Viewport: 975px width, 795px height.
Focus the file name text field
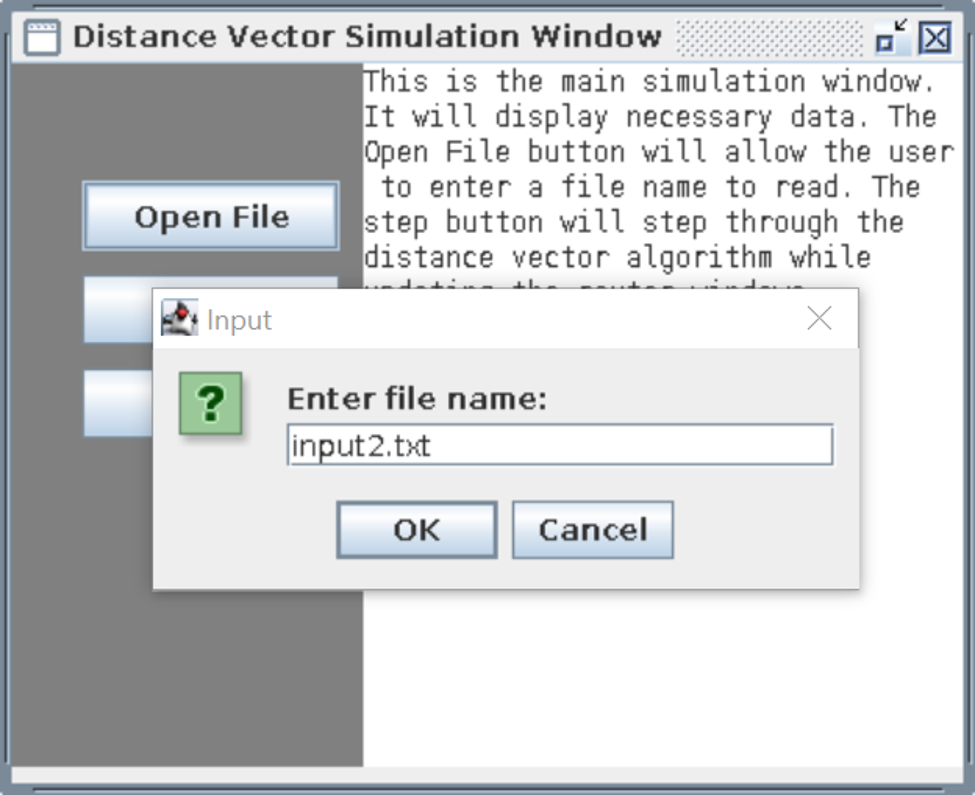(x=559, y=446)
